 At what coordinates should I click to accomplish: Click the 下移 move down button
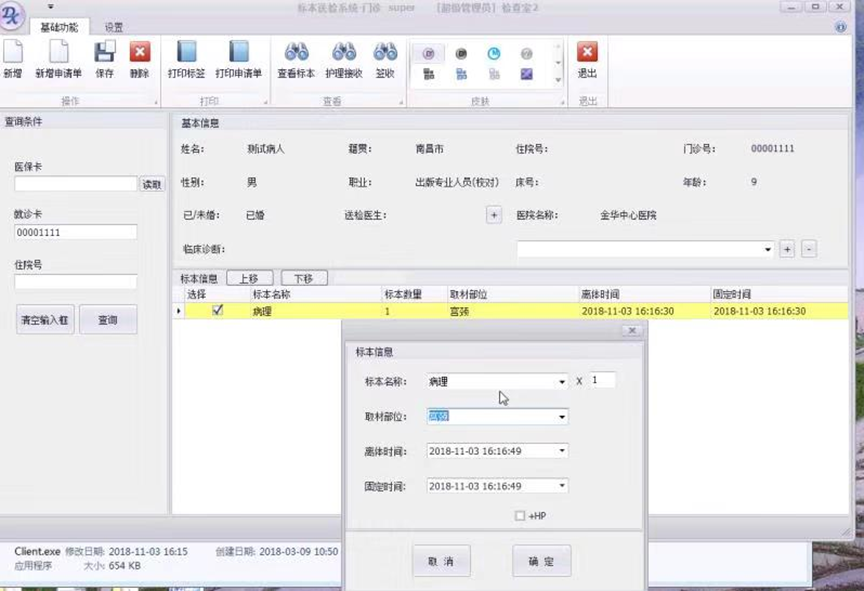tap(304, 278)
